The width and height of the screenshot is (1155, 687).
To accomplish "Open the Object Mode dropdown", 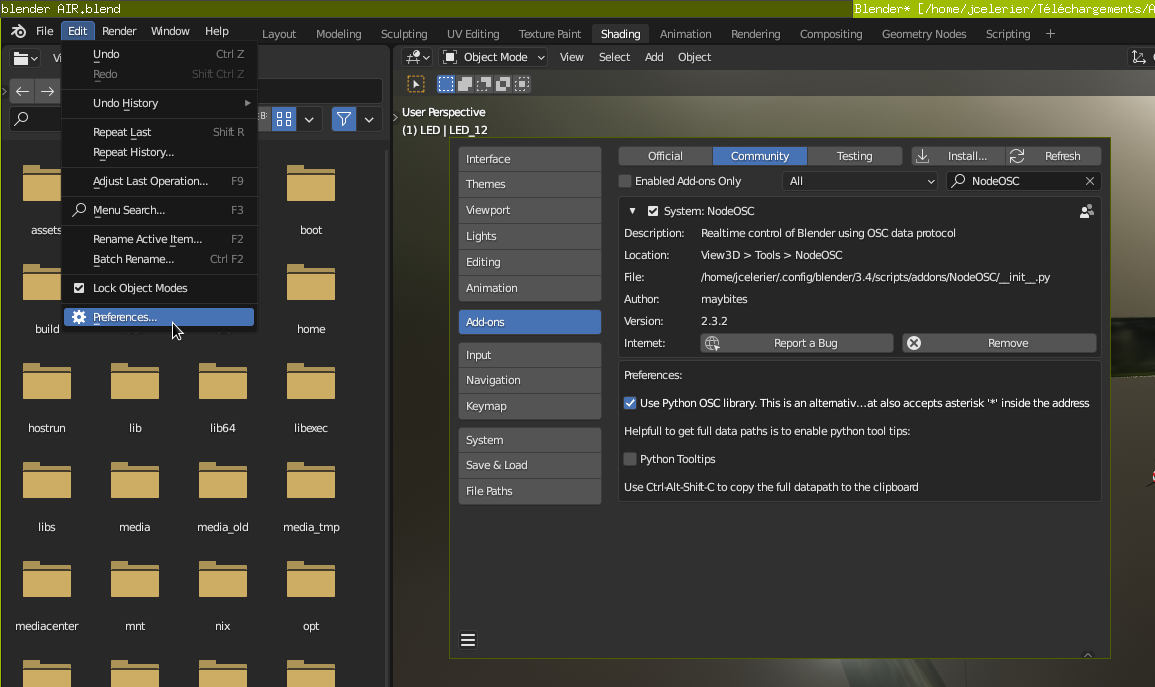I will 494,57.
